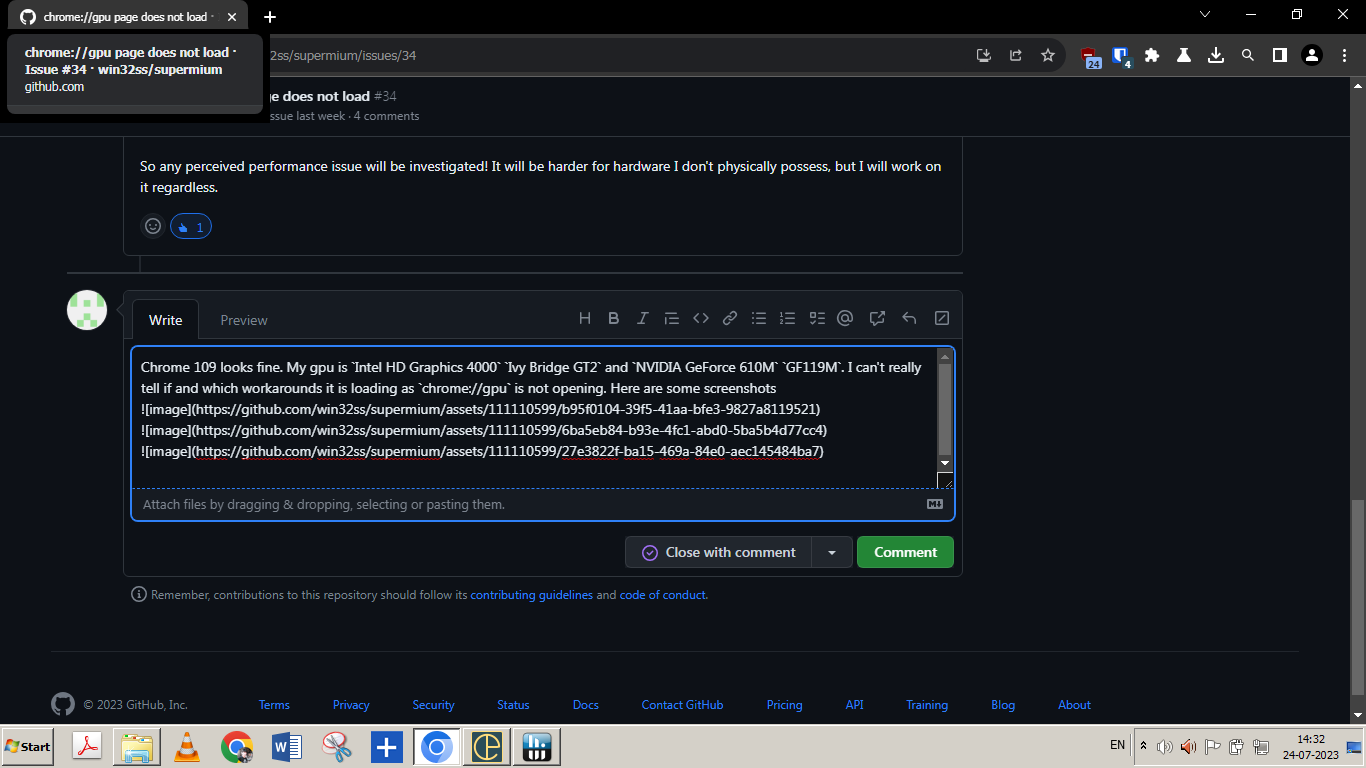The width and height of the screenshot is (1366, 768).
Task: Mention a user with the @ icon
Action: [x=845, y=318]
